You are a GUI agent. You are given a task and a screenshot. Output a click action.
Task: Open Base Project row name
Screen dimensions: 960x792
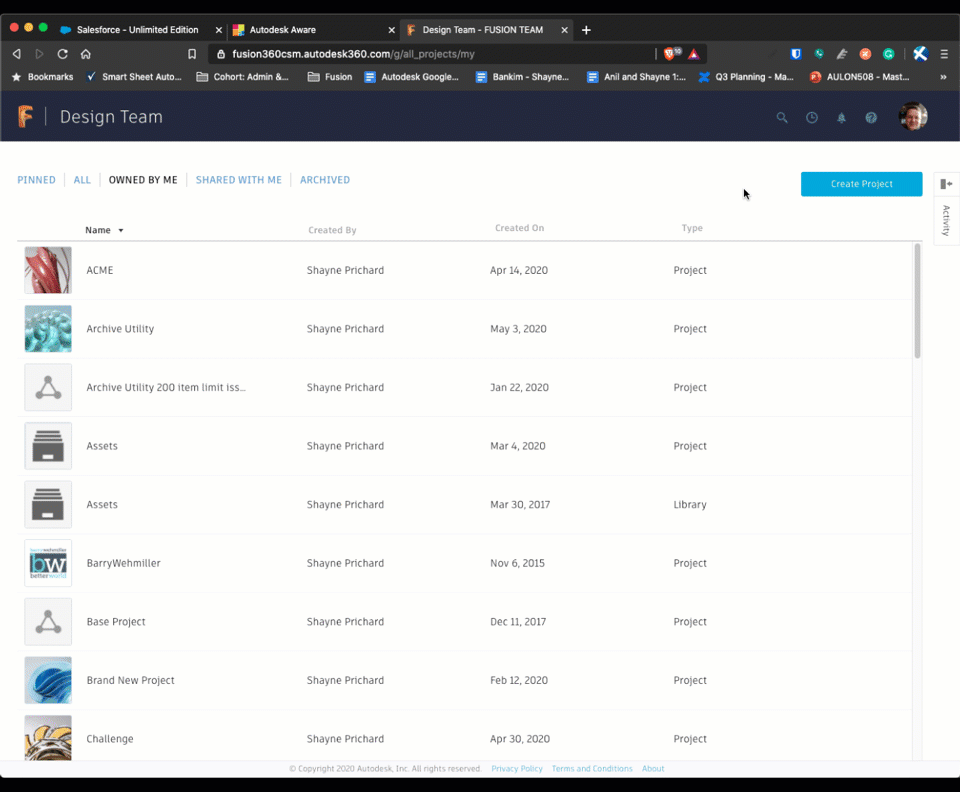tap(116, 622)
